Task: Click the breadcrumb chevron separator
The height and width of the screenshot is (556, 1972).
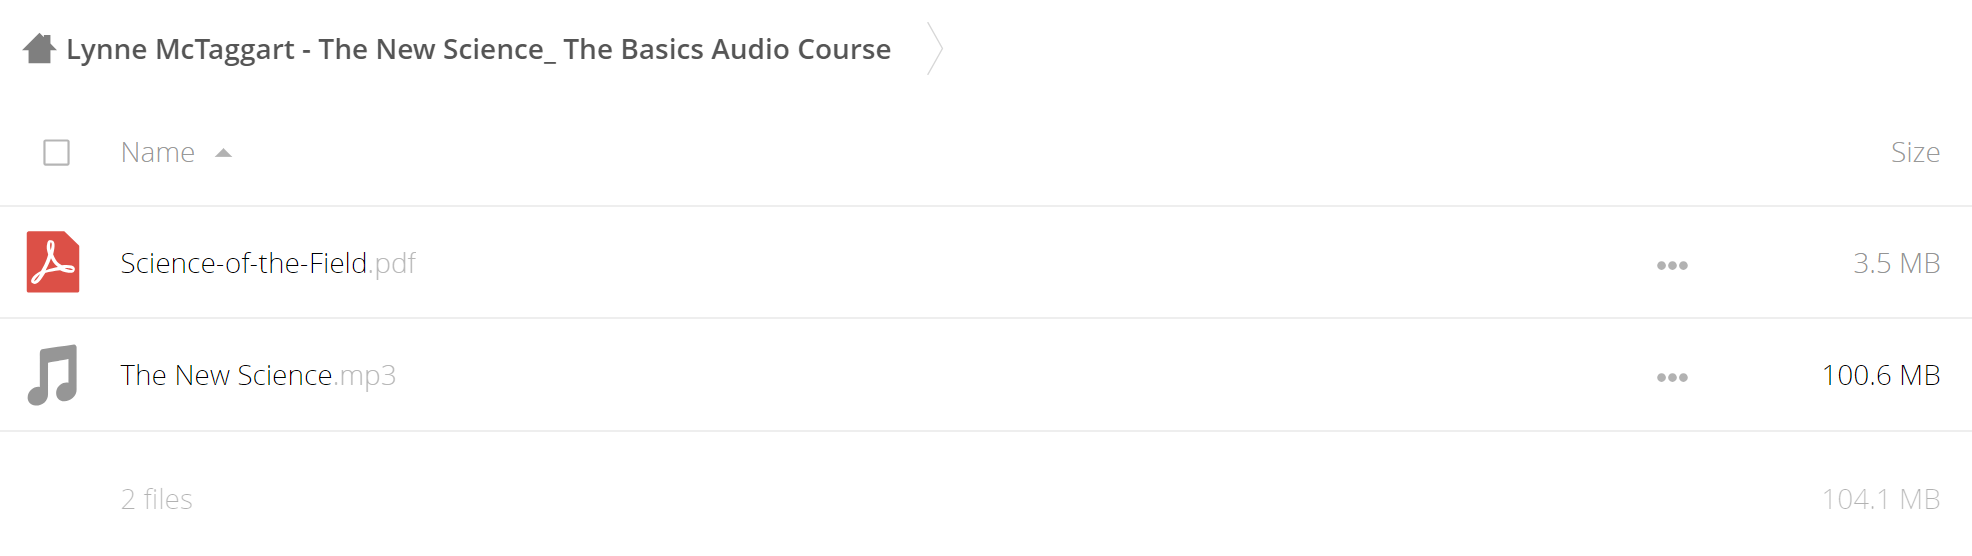Action: (934, 48)
